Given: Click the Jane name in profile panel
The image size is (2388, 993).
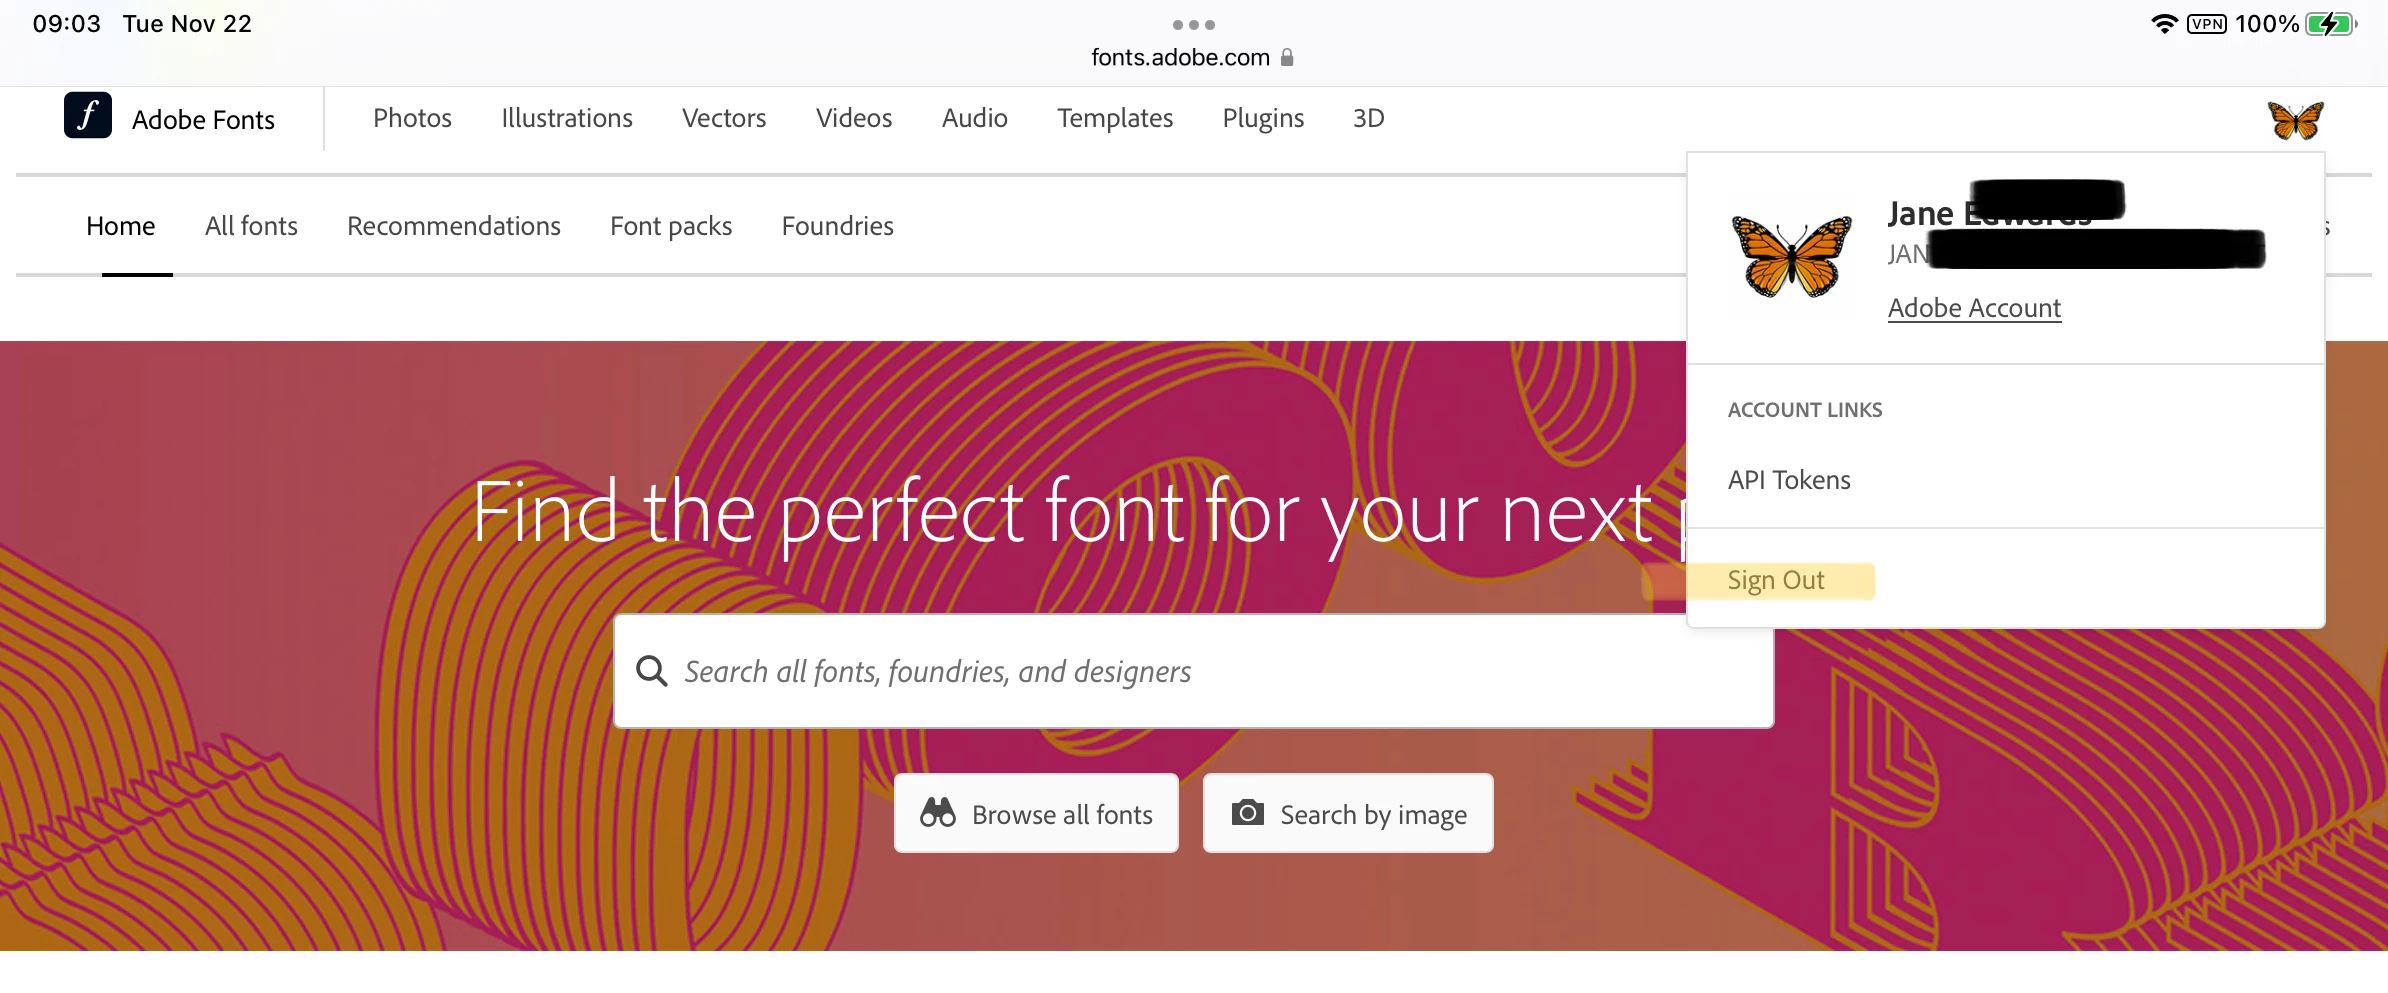Looking at the screenshot, I should pyautogui.click(x=1920, y=213).
